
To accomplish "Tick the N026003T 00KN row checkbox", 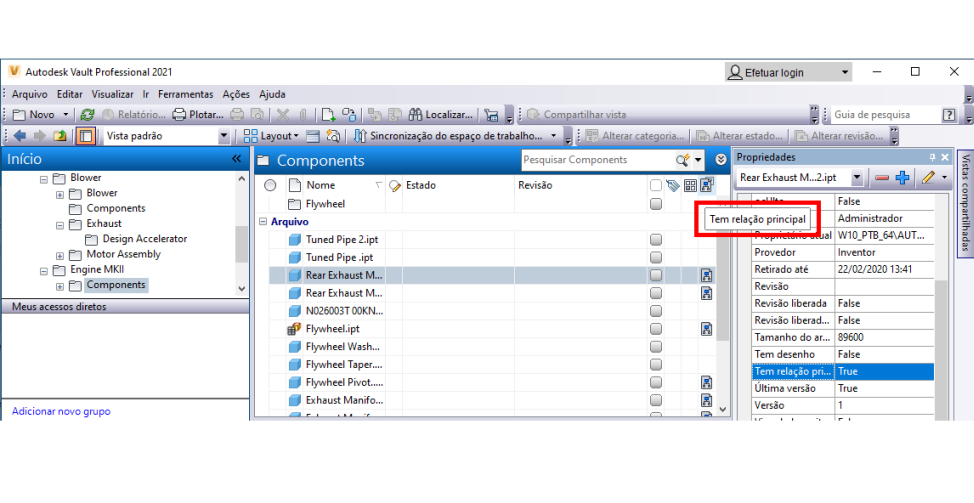I will [656, 311].
